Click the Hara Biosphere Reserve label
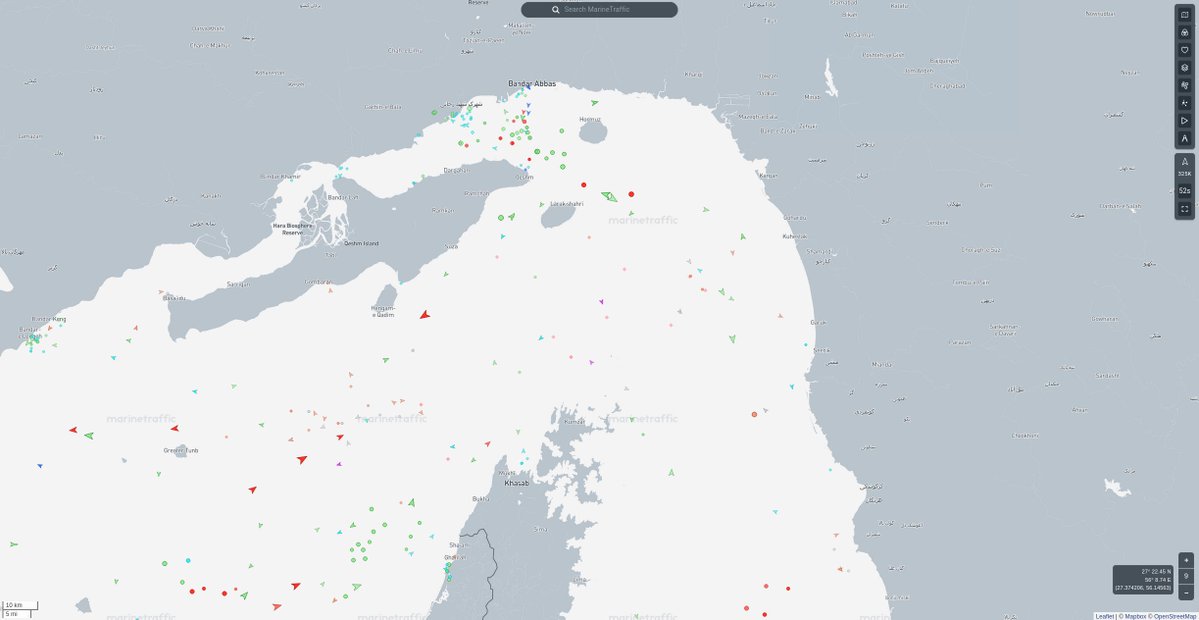Screen dimensions: 1199x620 293,229
